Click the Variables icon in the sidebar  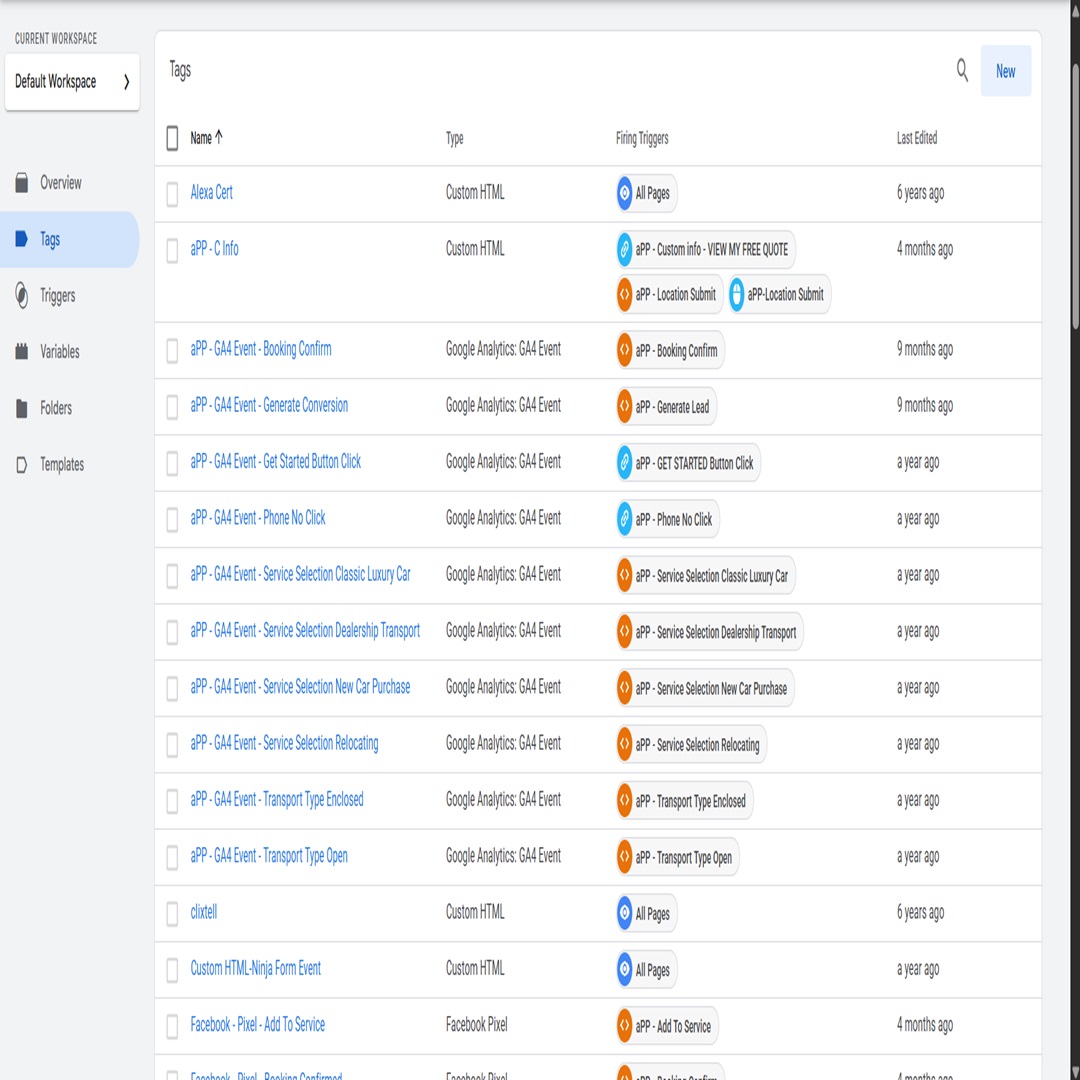[x=22, y=351]
